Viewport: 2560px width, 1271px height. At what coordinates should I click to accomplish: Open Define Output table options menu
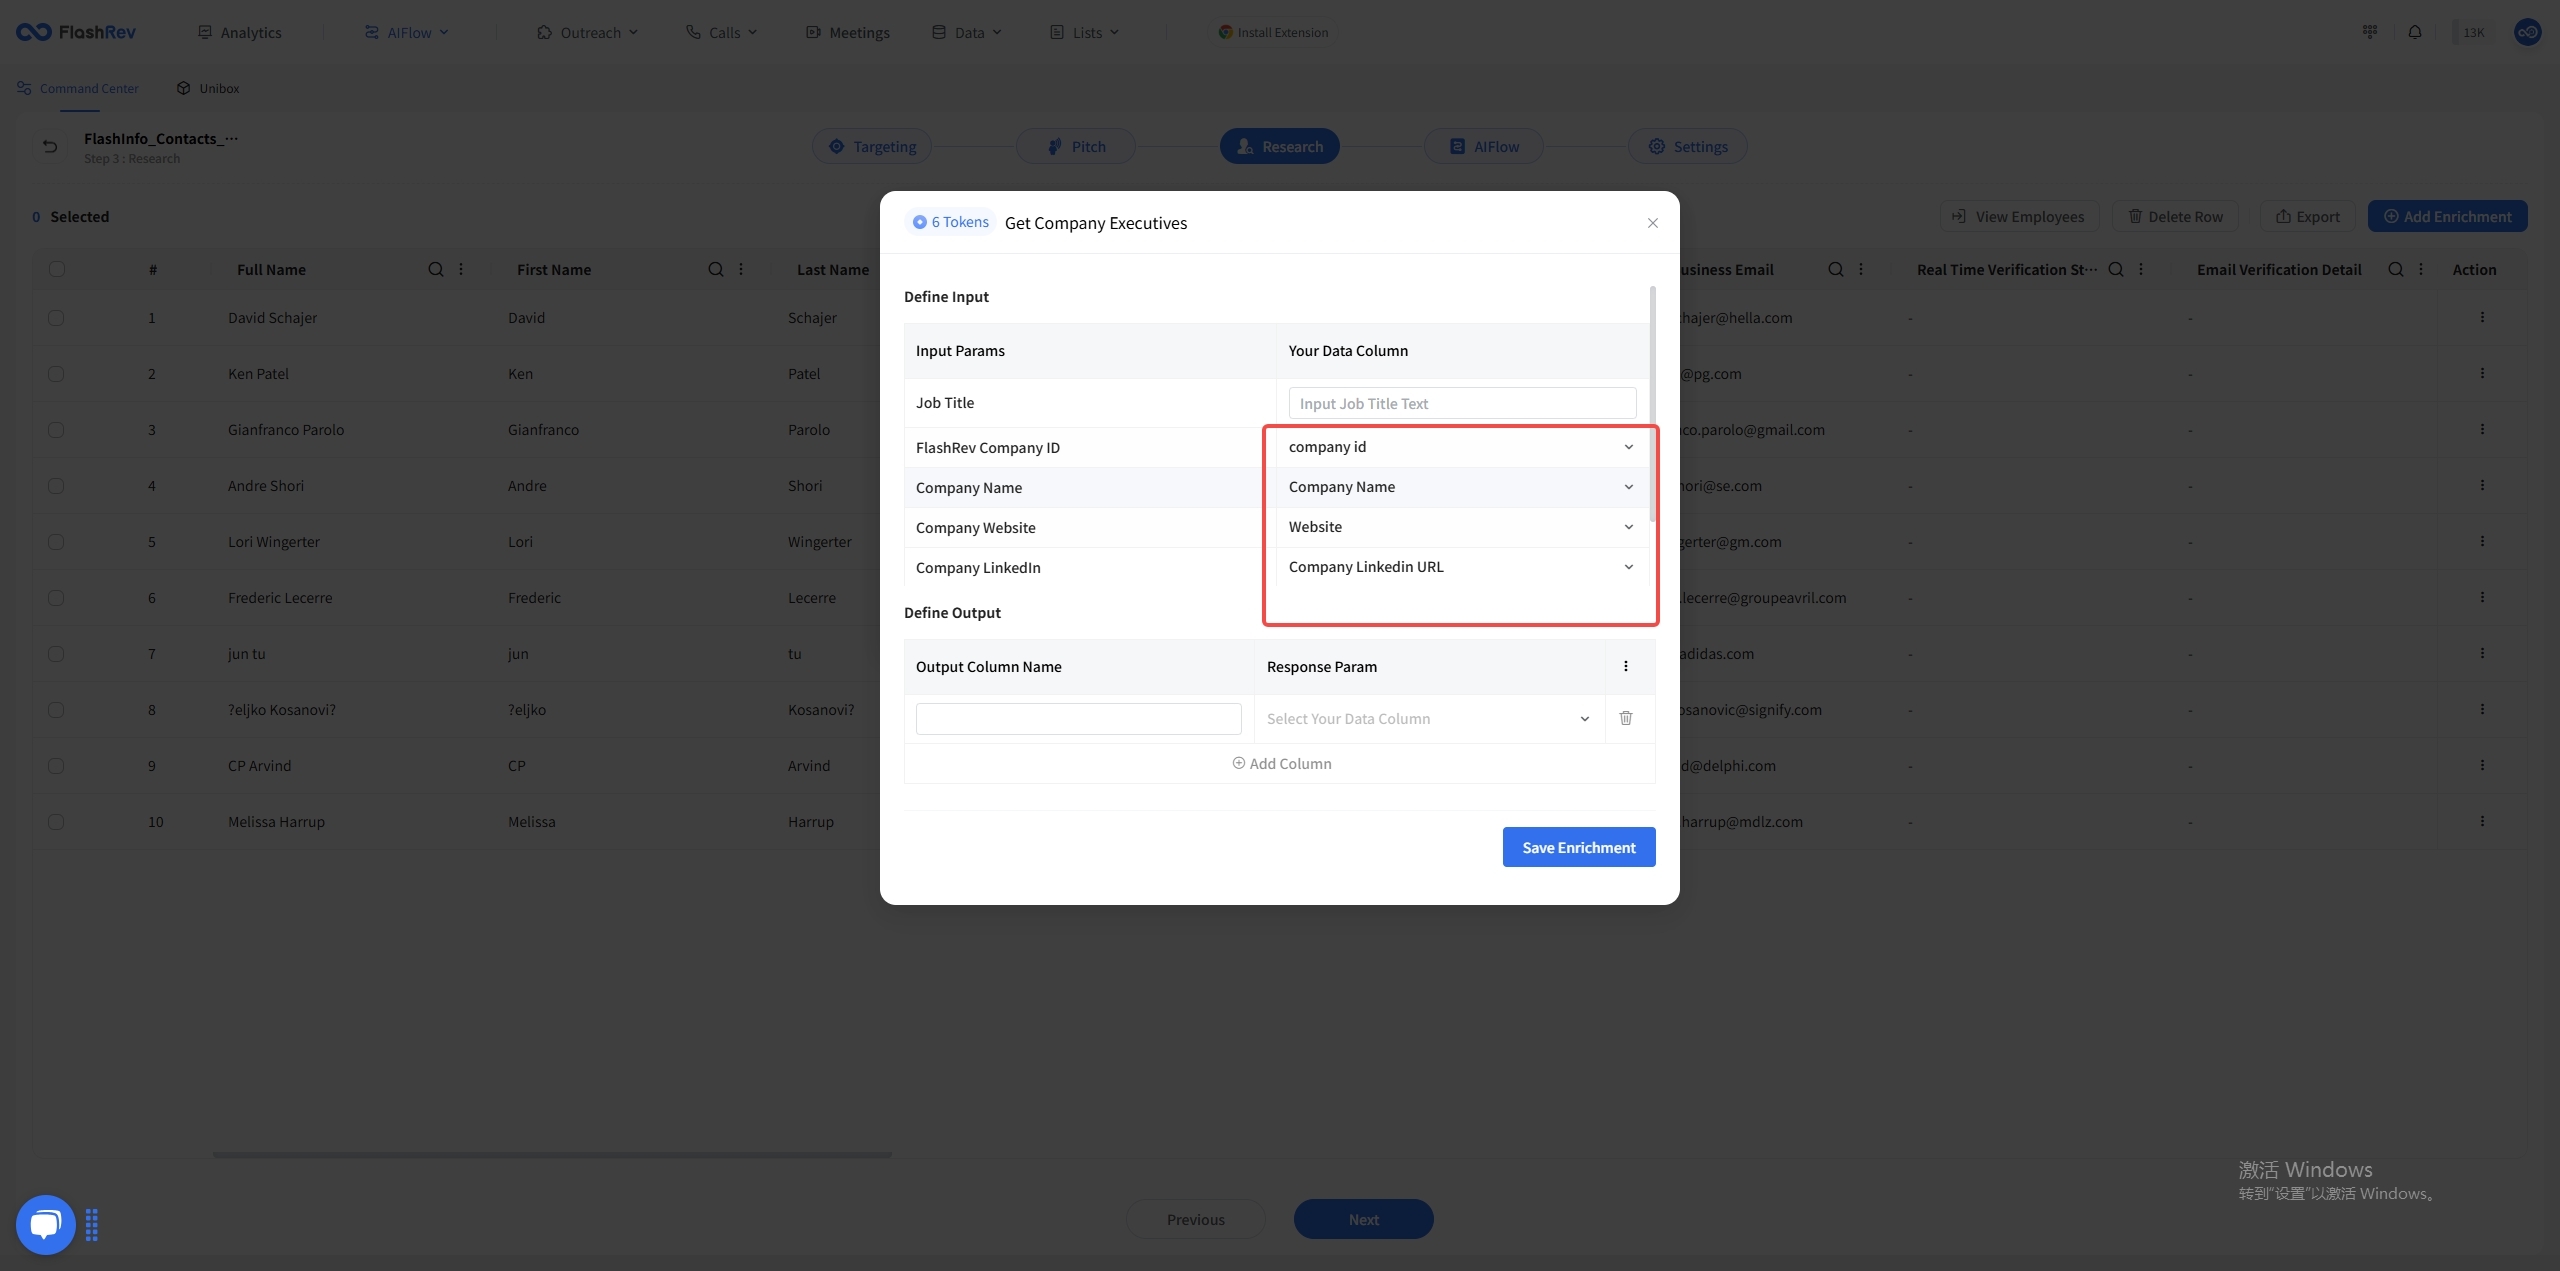(x=1626, y=666)
